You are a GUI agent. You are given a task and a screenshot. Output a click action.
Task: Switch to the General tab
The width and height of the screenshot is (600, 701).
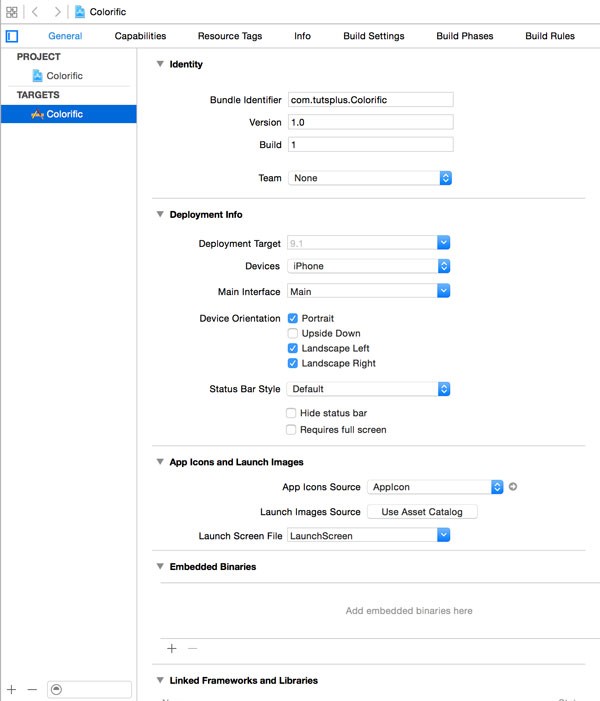click(x=65, y=36)
